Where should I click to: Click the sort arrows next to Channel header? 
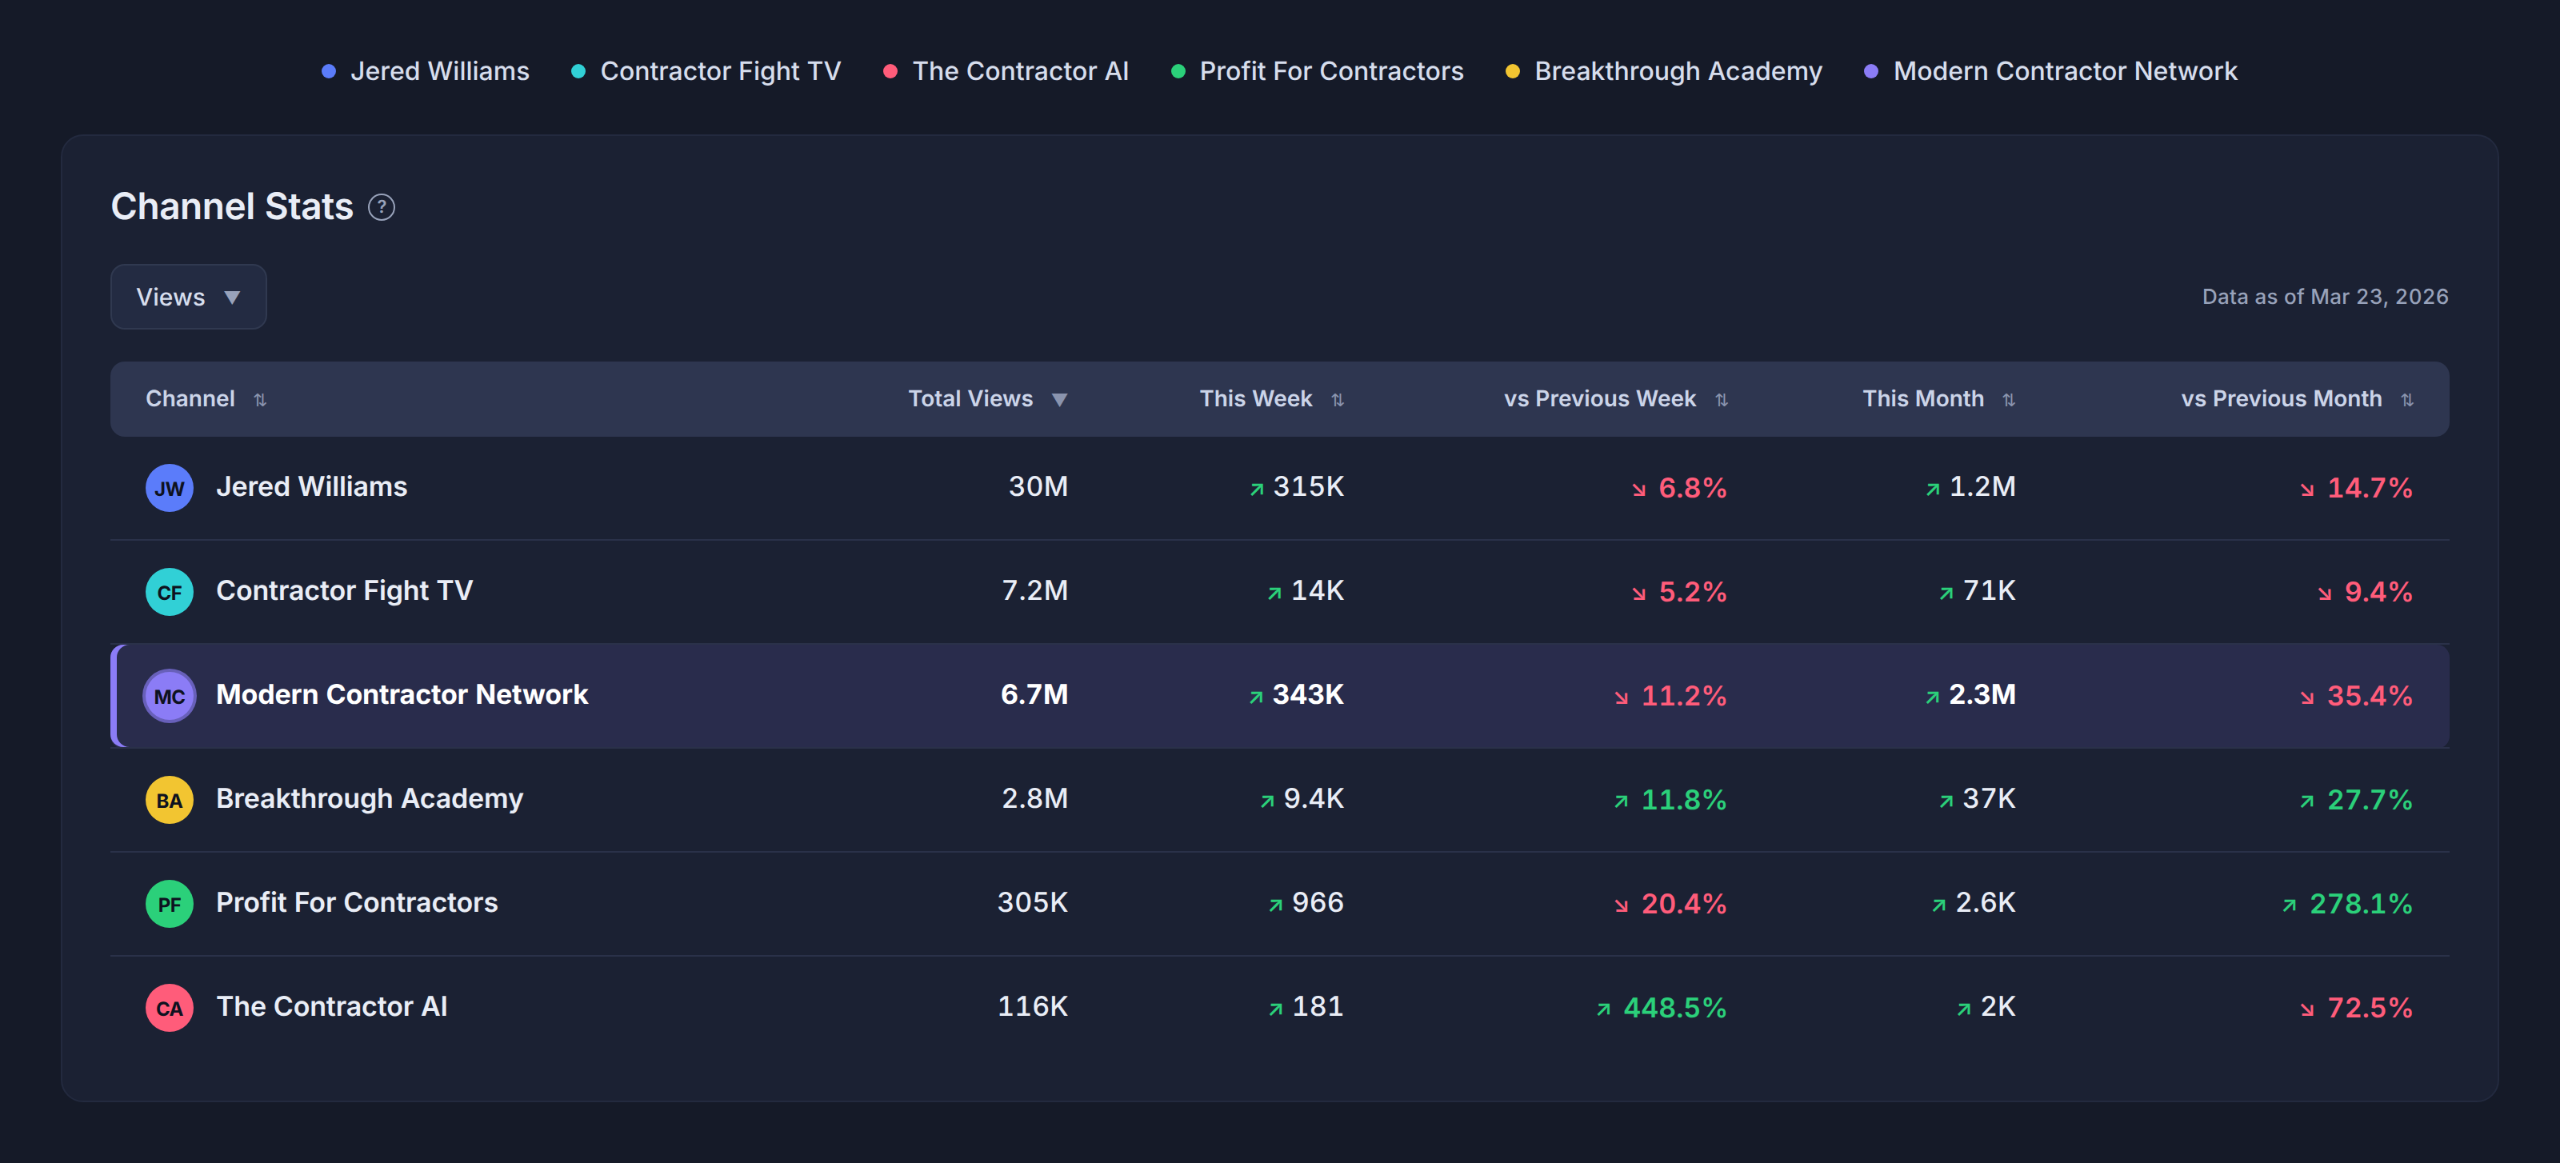(x=260, y=400)
